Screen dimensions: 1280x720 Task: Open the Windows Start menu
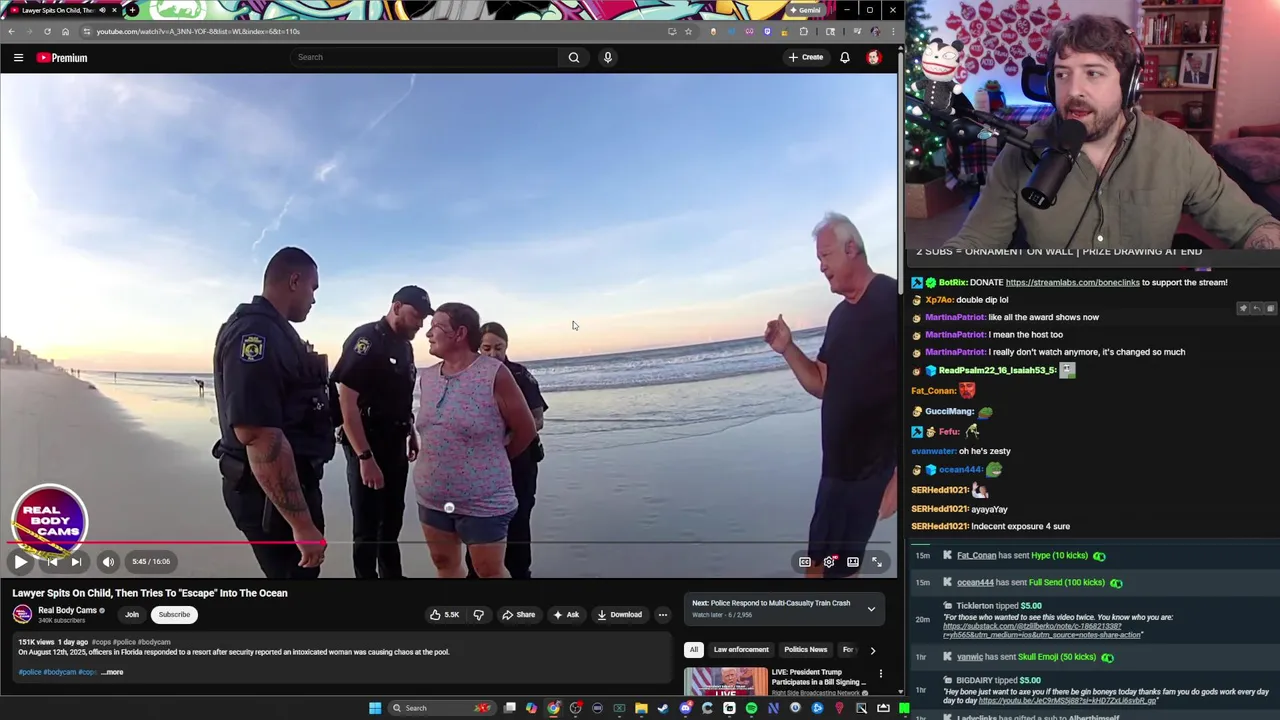click(x=375, y=708)
